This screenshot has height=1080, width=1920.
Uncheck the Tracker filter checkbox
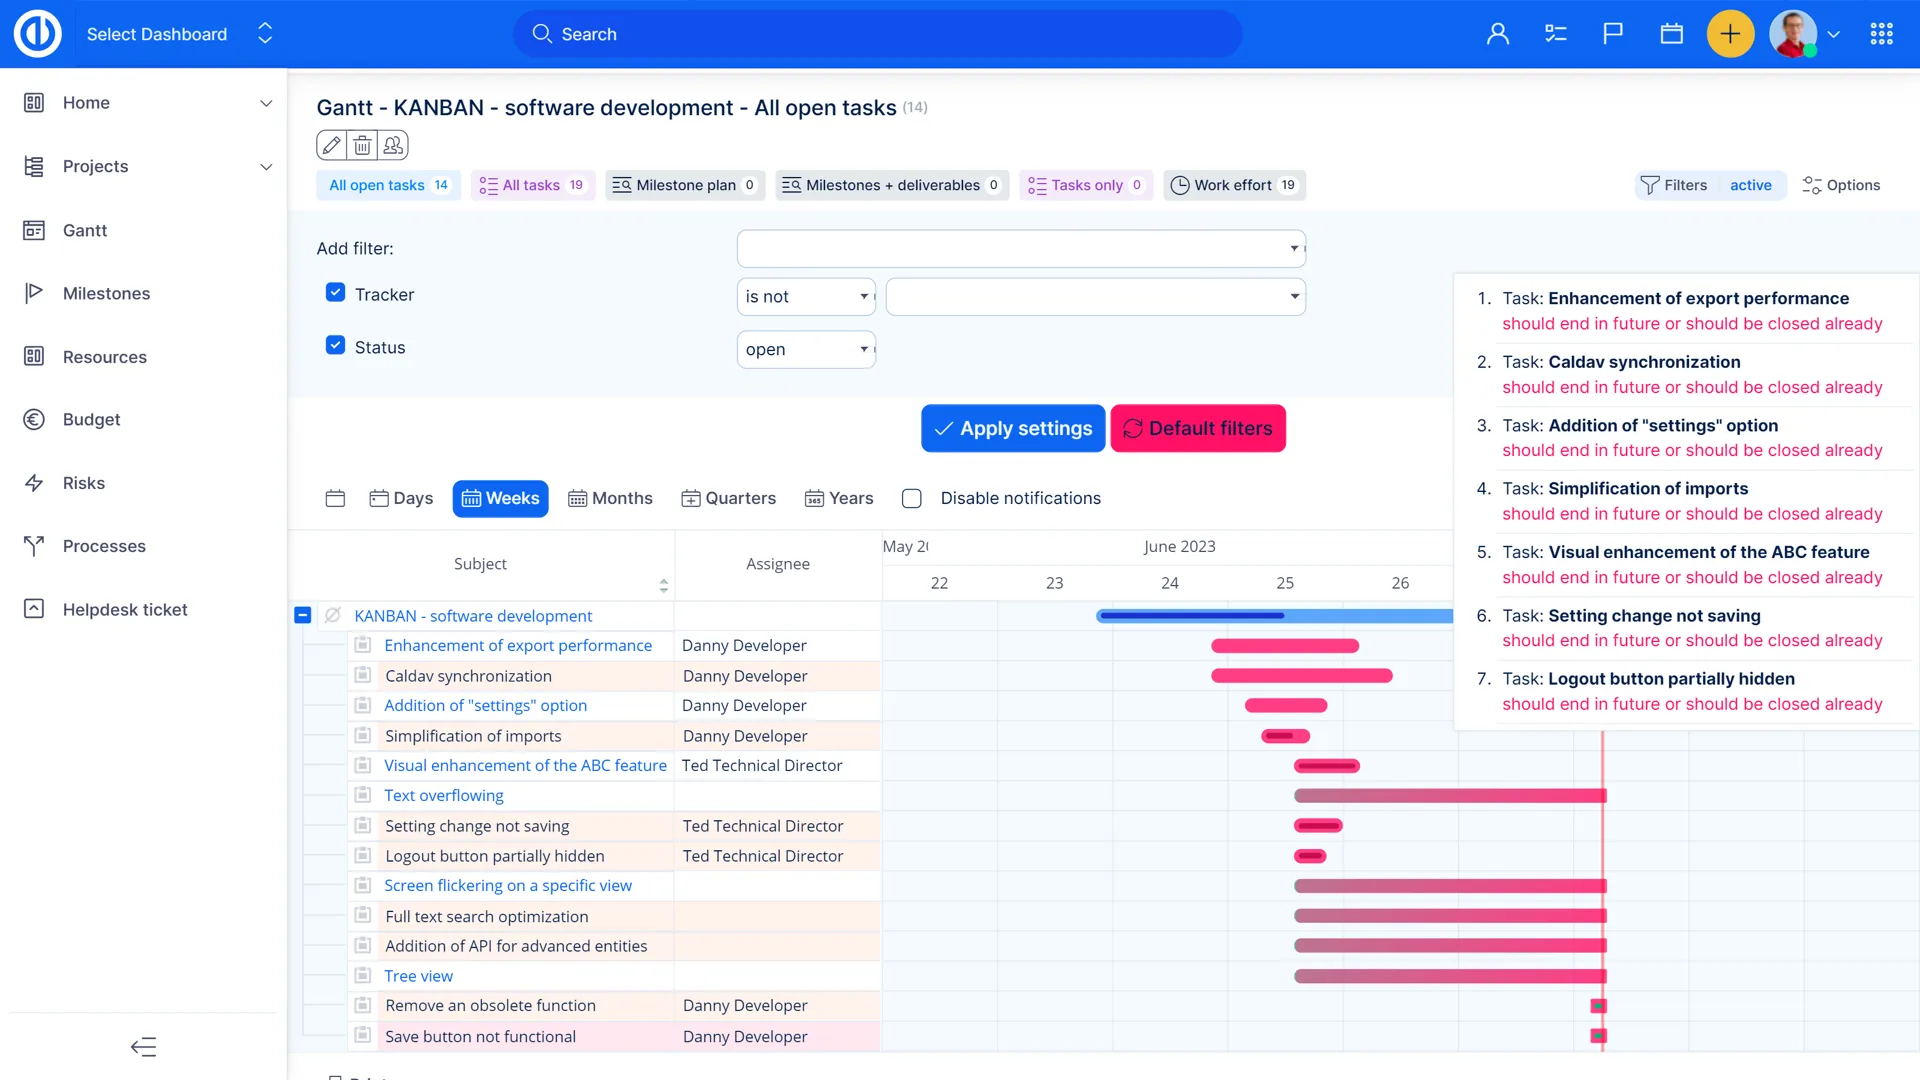[336, 293]
